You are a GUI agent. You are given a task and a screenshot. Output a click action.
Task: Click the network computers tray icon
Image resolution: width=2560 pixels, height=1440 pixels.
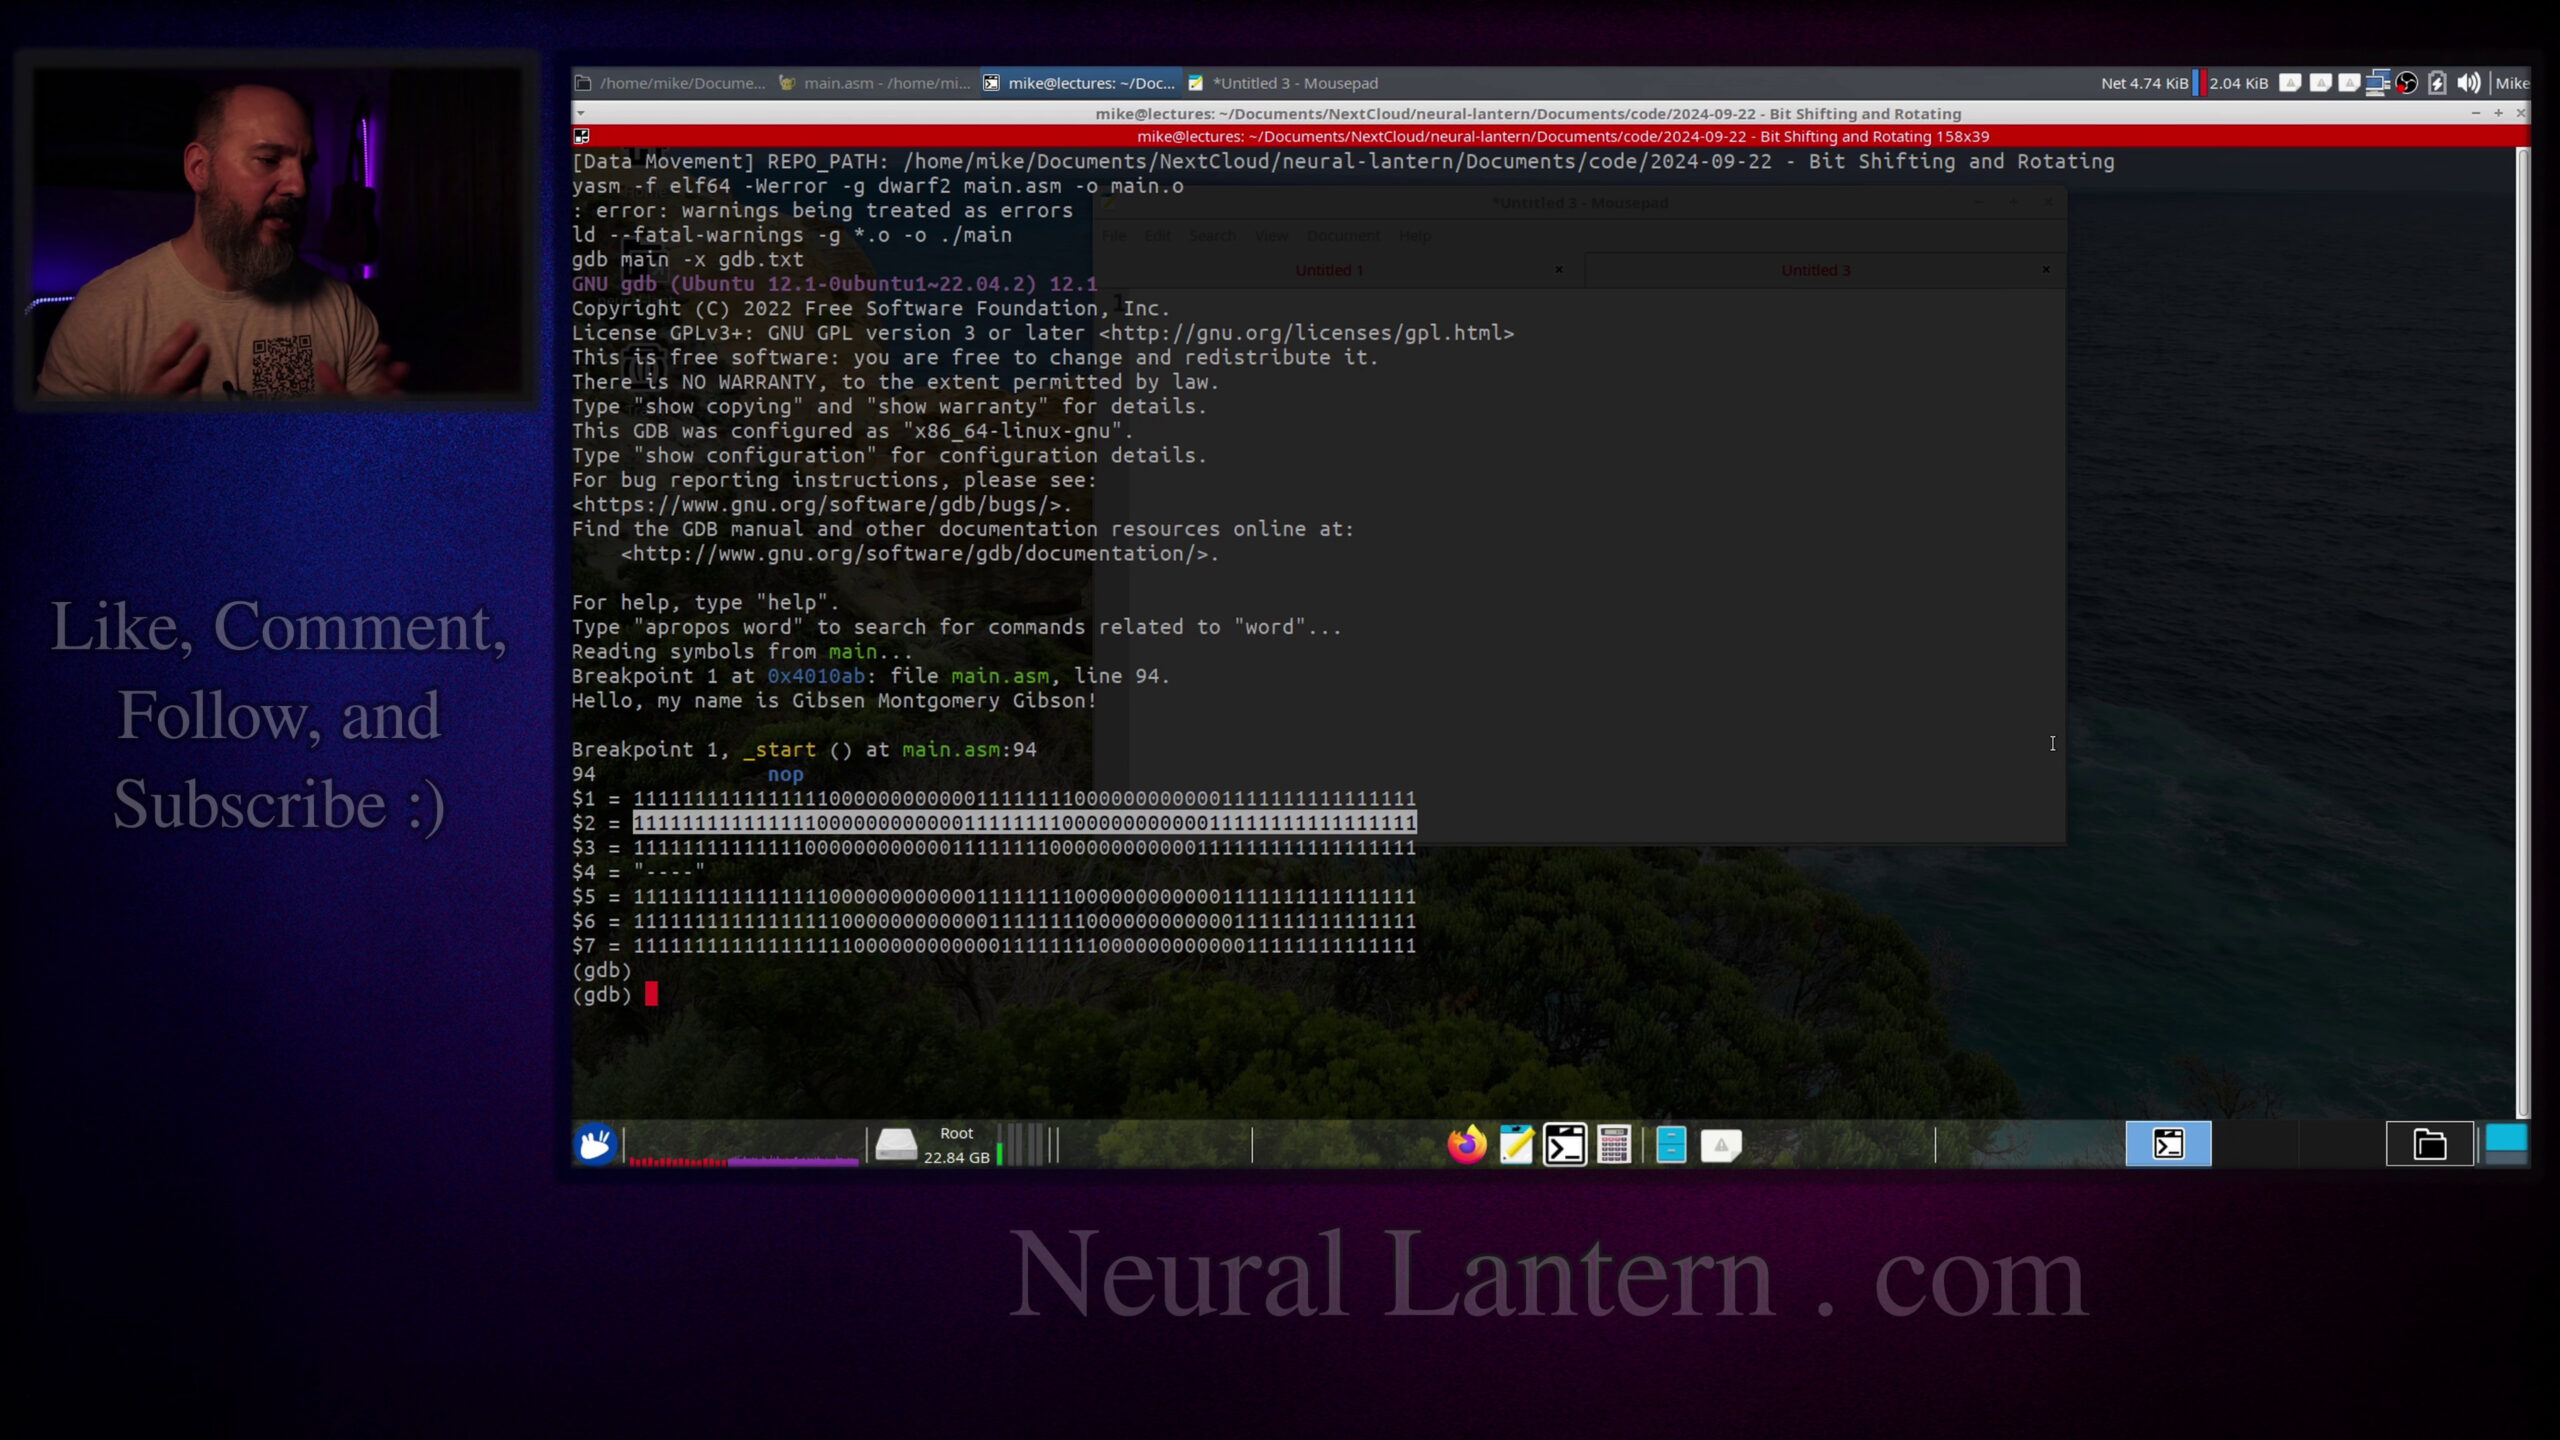click(2378, 83)
